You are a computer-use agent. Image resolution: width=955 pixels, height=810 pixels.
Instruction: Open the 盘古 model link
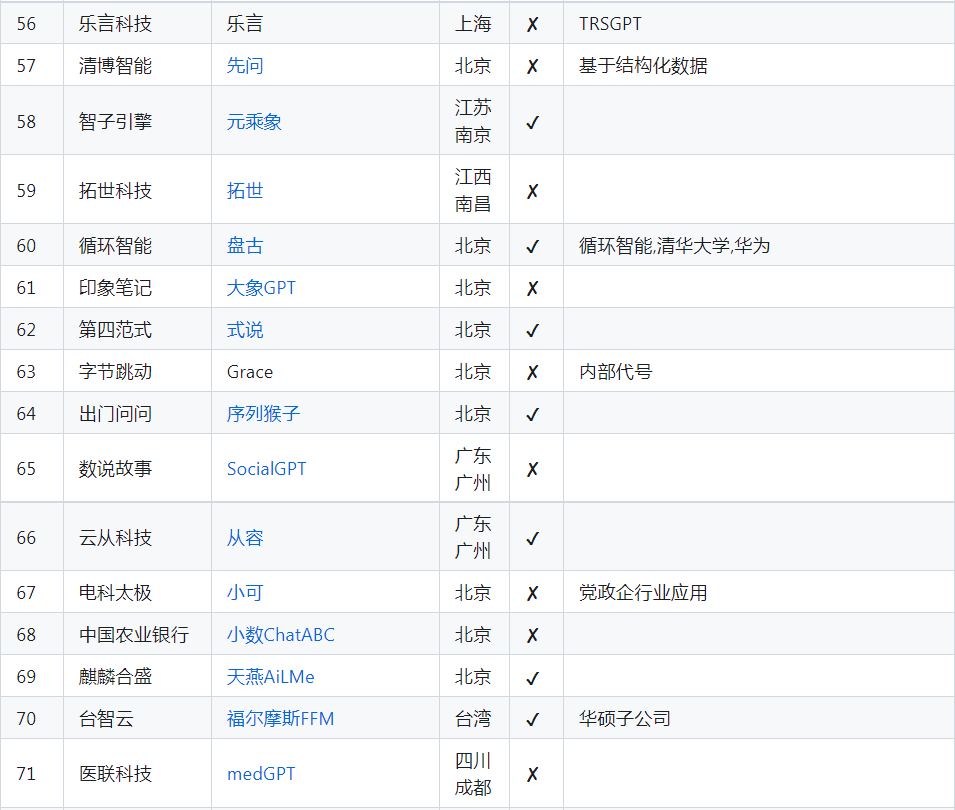pyautogui.click(x=245, y=245)
